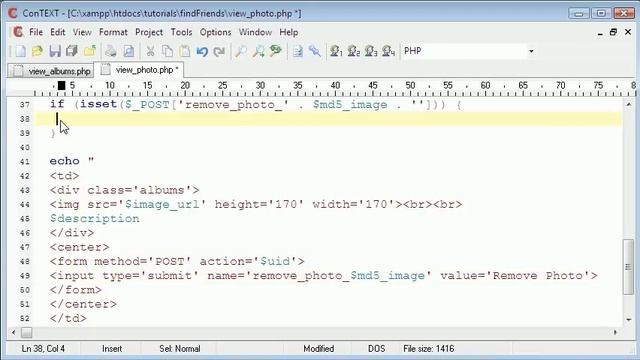Screen dimensions: 640x360
Task: Create a new file with toolbar icon
Action: [x=20, y=51]
